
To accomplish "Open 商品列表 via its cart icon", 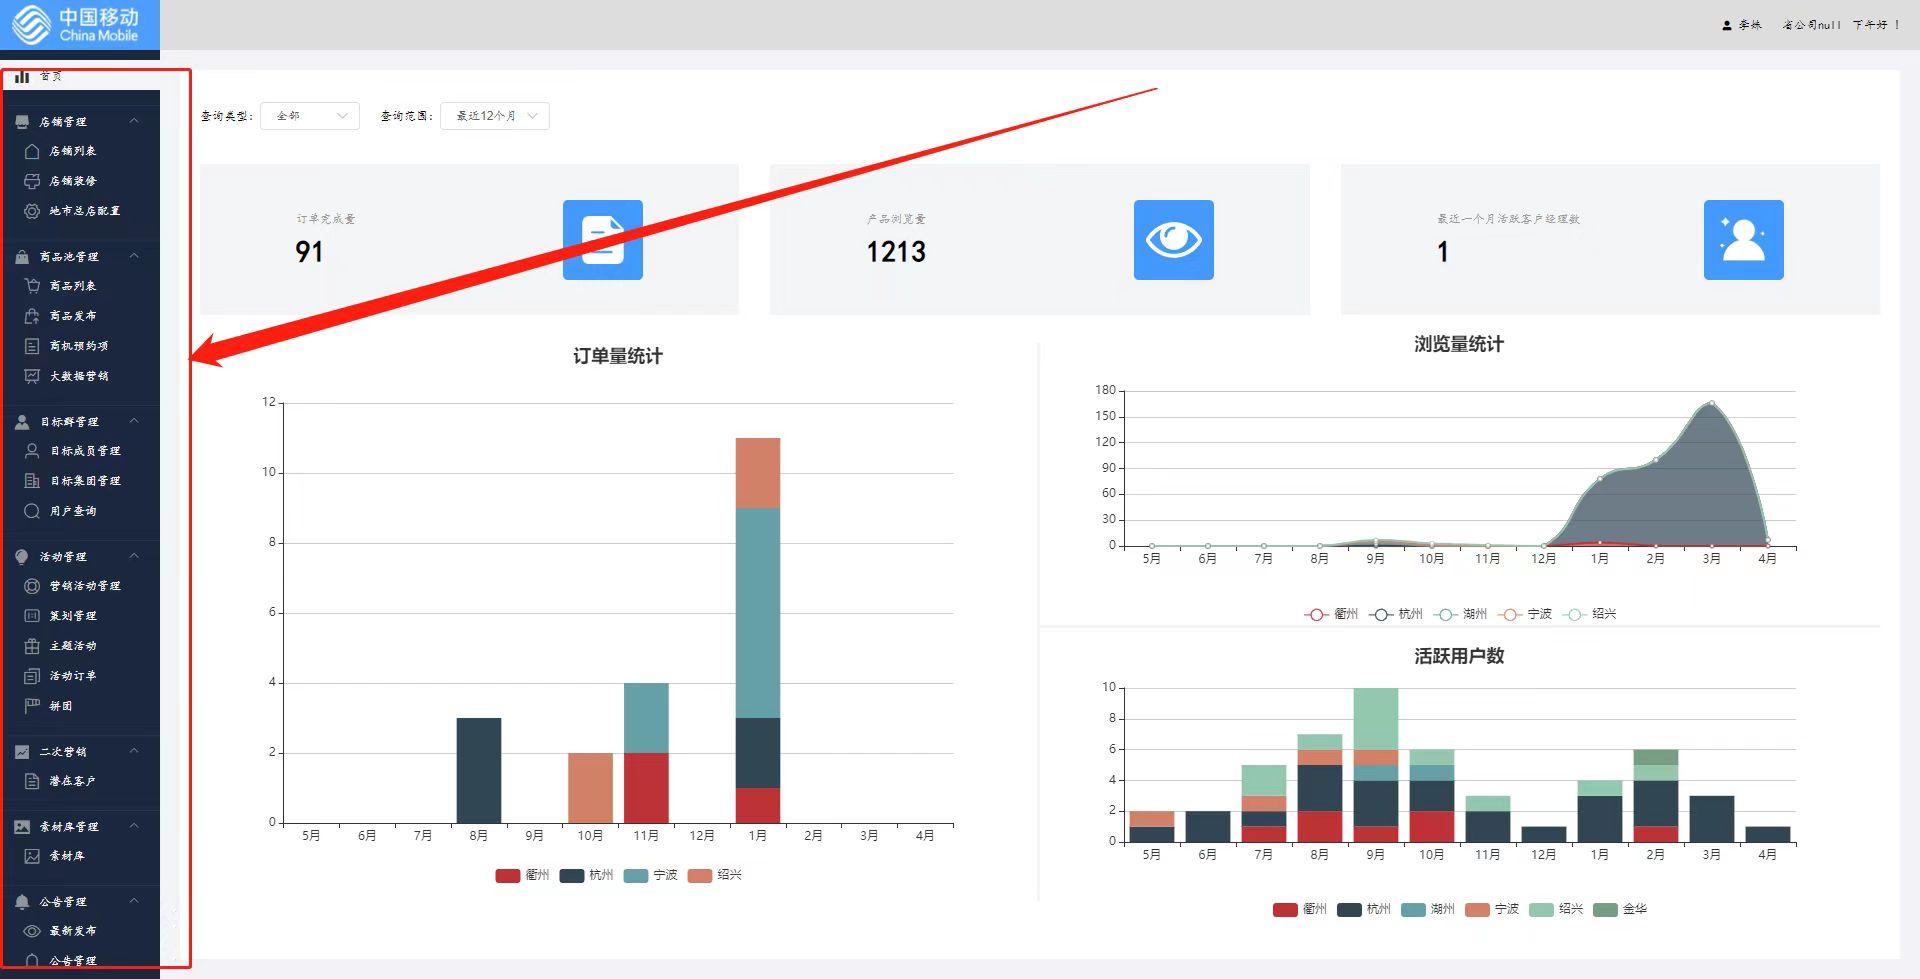I will (x=32, y=286).
